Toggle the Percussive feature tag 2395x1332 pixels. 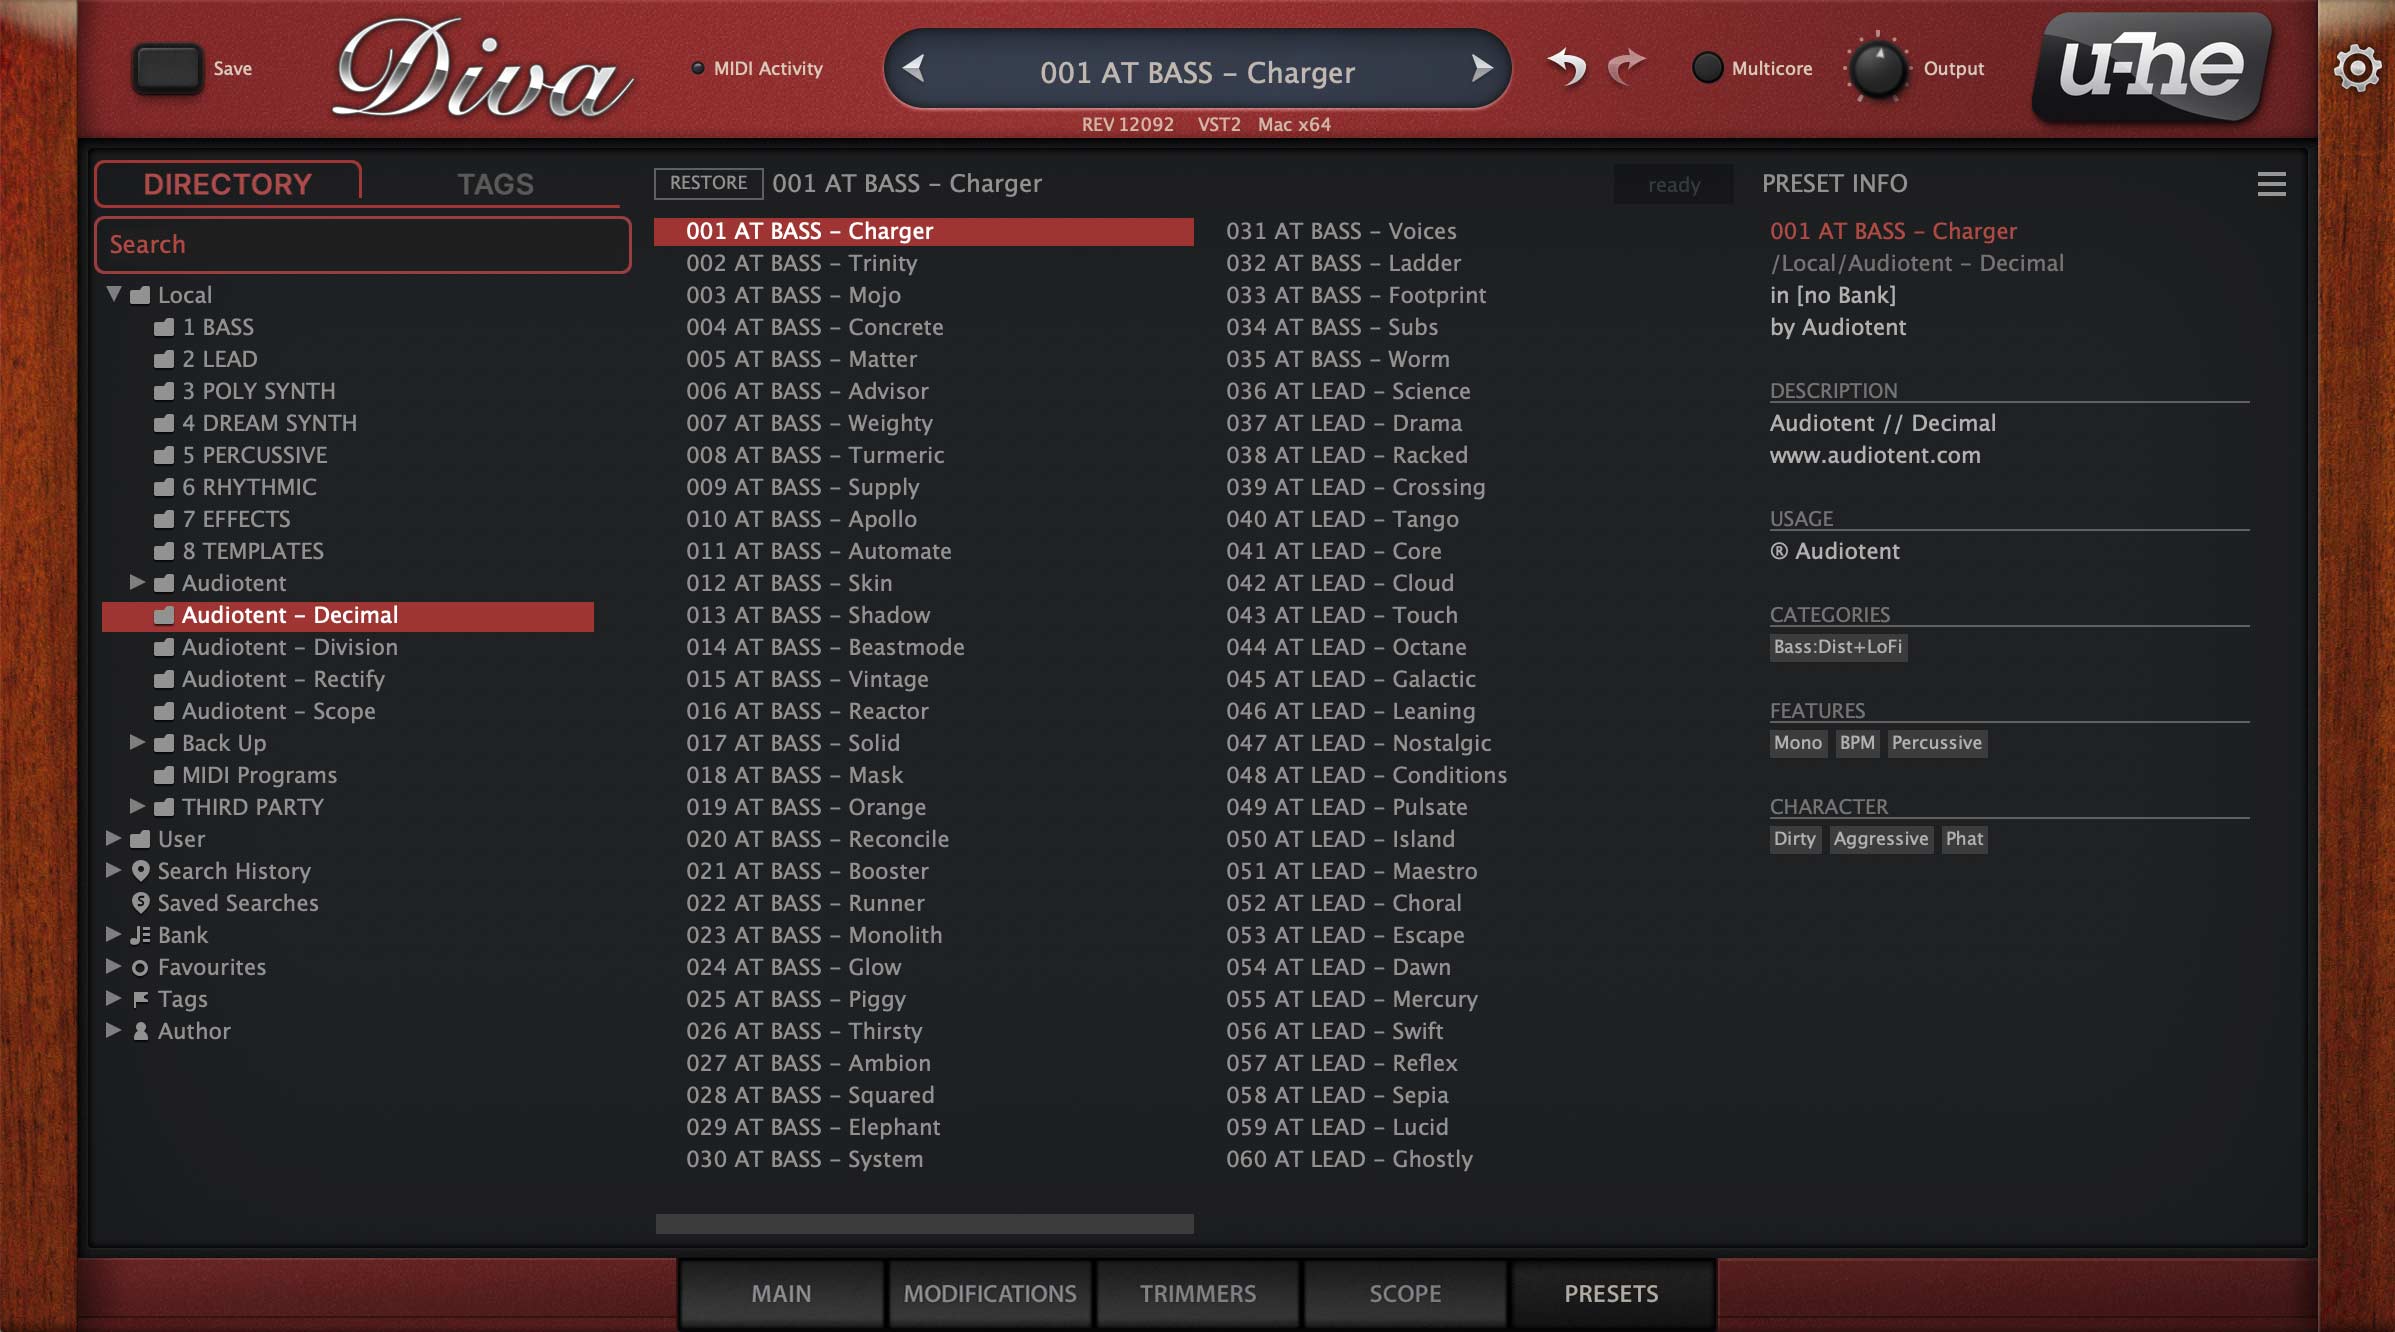pyautogui.click(x=1936, y=743)
